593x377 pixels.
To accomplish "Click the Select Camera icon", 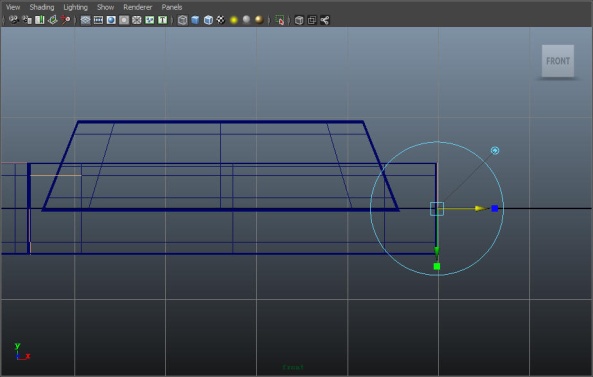I will 14,20.
